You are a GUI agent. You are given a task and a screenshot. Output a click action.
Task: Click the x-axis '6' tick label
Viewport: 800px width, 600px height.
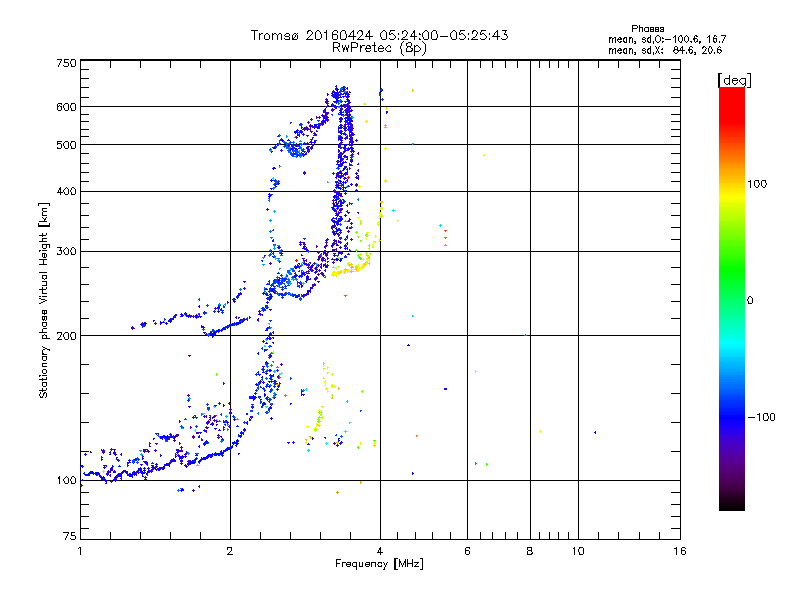pyautogui.click(x=467, y=551)
